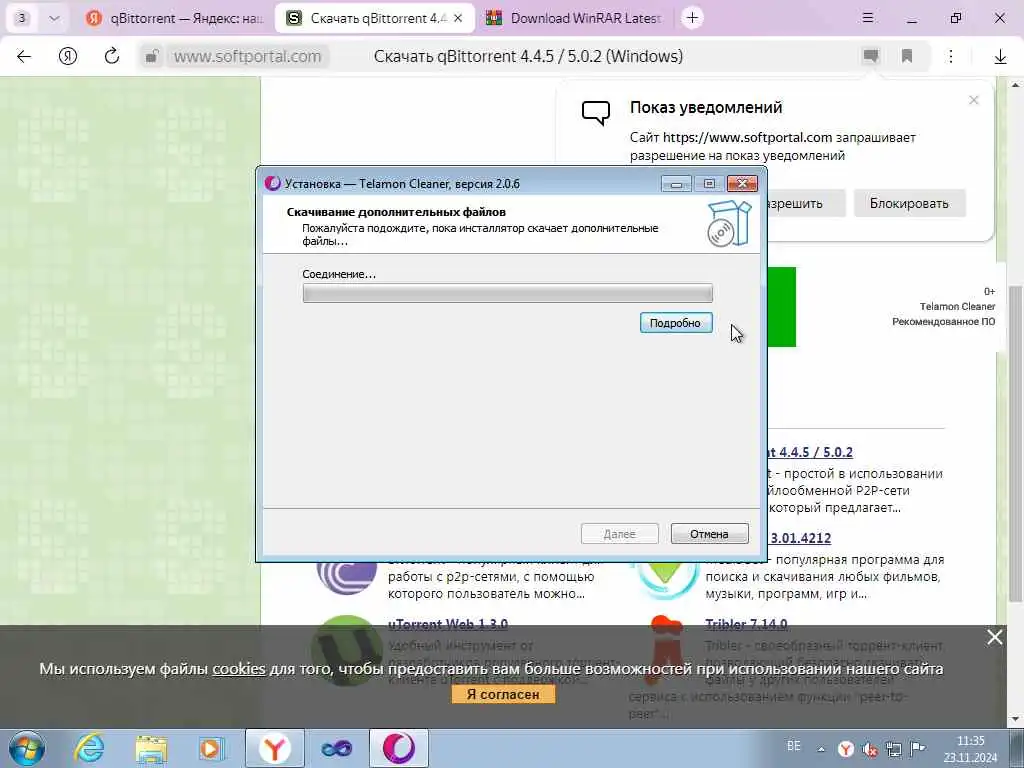This screenshot has height=768, width=1024.
Task: Switch to Telamon Cleaner taskbar icon
Action: (399, 748)
